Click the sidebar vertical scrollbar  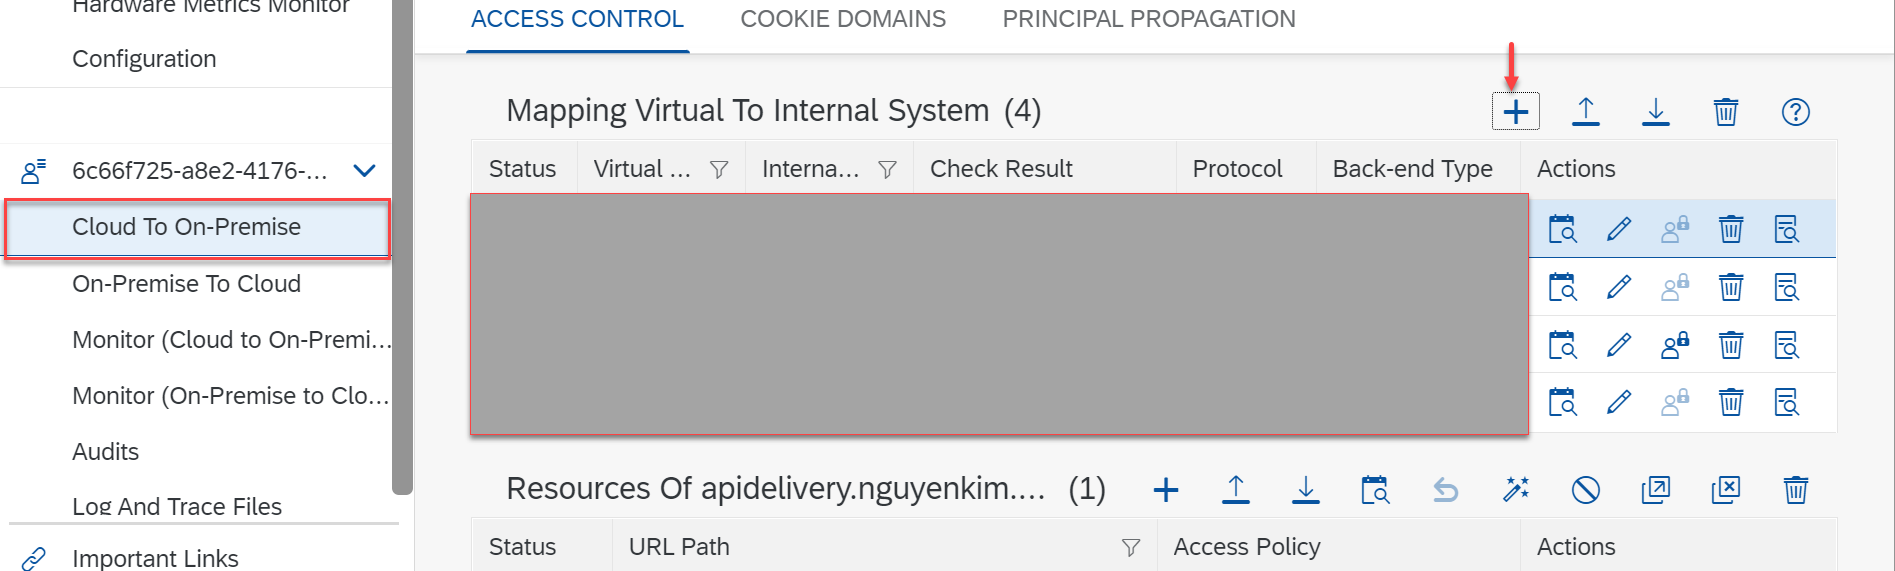coord(402,250)
